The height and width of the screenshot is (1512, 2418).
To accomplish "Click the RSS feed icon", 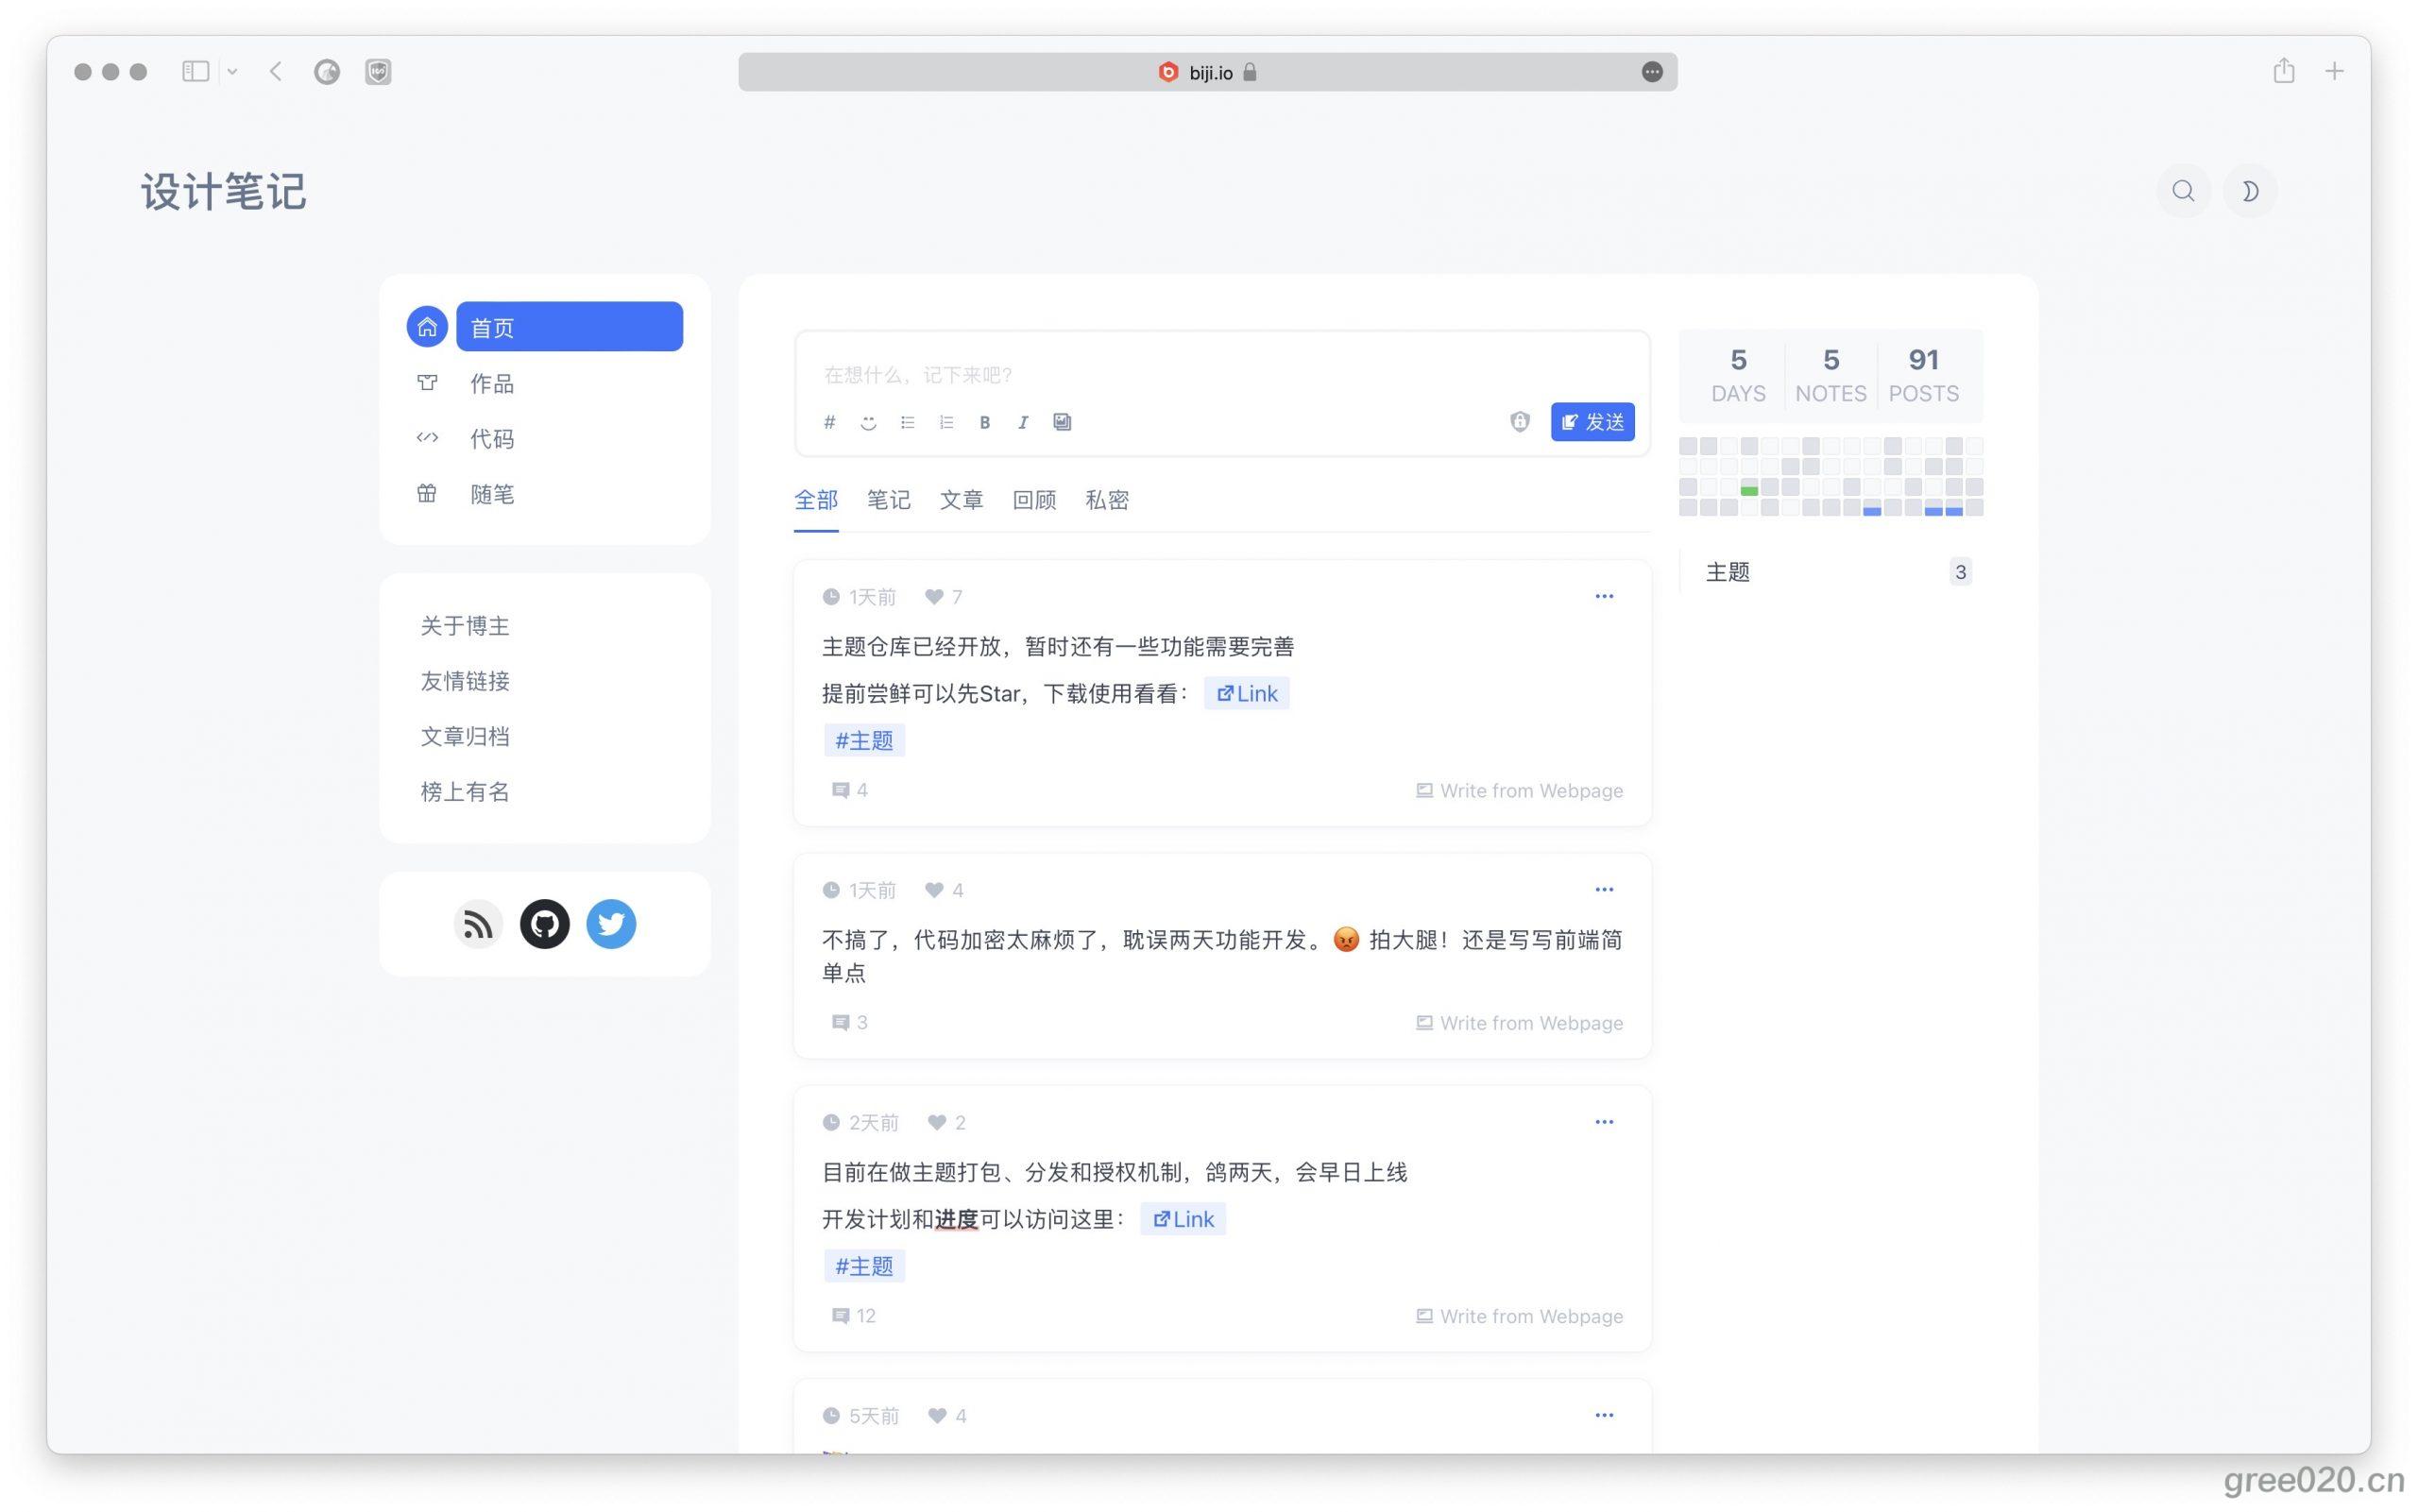I will coord(478,924).
